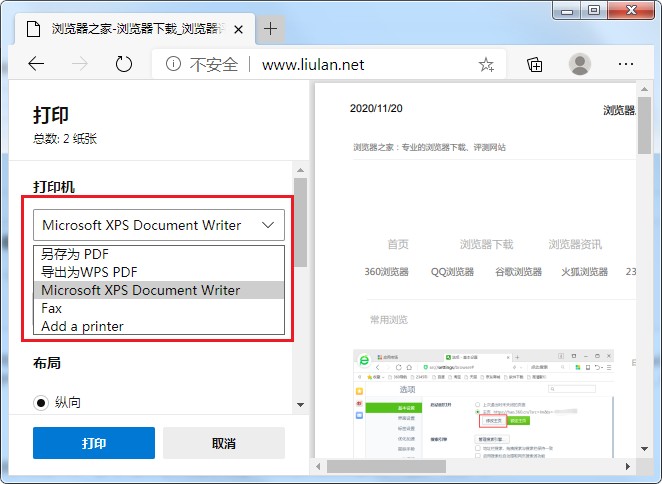The height and width of the screenshot is (484, 662).
Task: Select Microsoft XPS Document Writer list entry
Action: coord(159,290)
